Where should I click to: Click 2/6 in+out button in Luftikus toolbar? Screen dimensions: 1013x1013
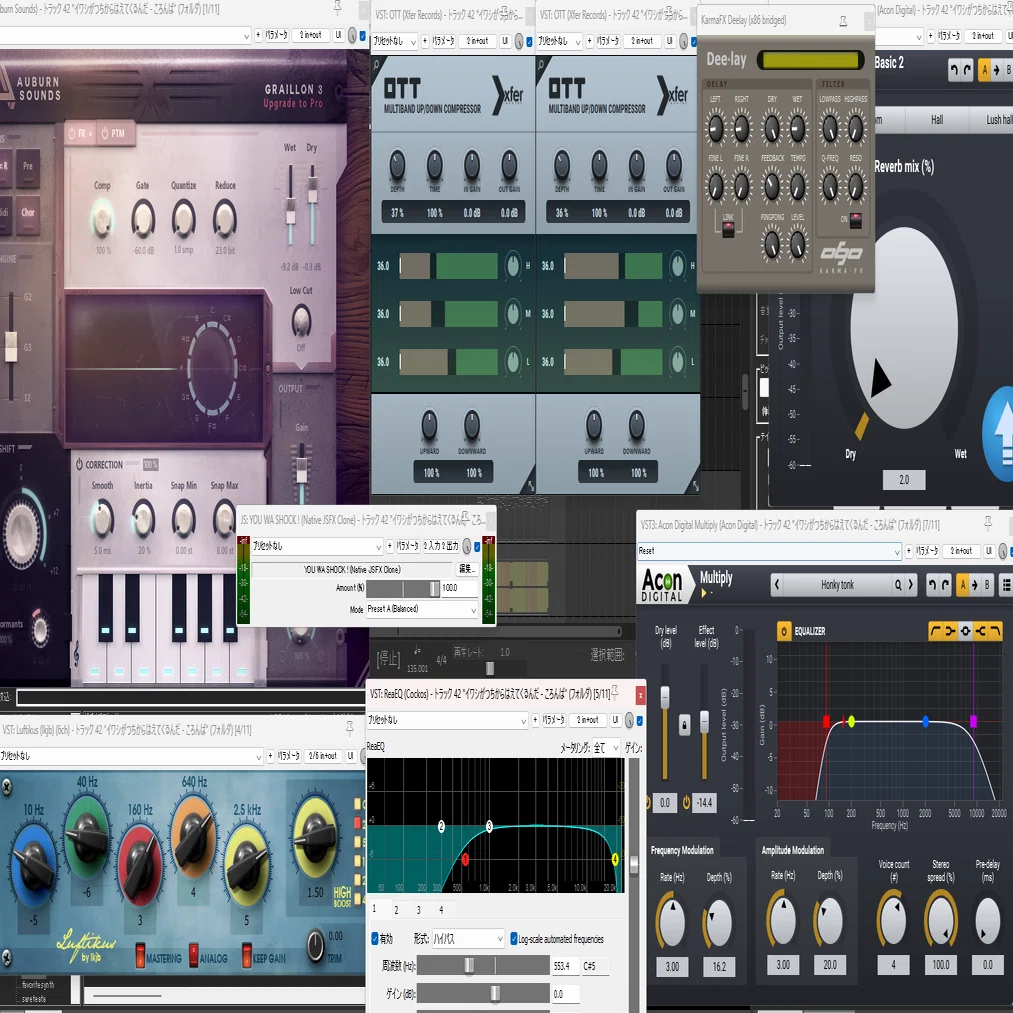point(323,755)
